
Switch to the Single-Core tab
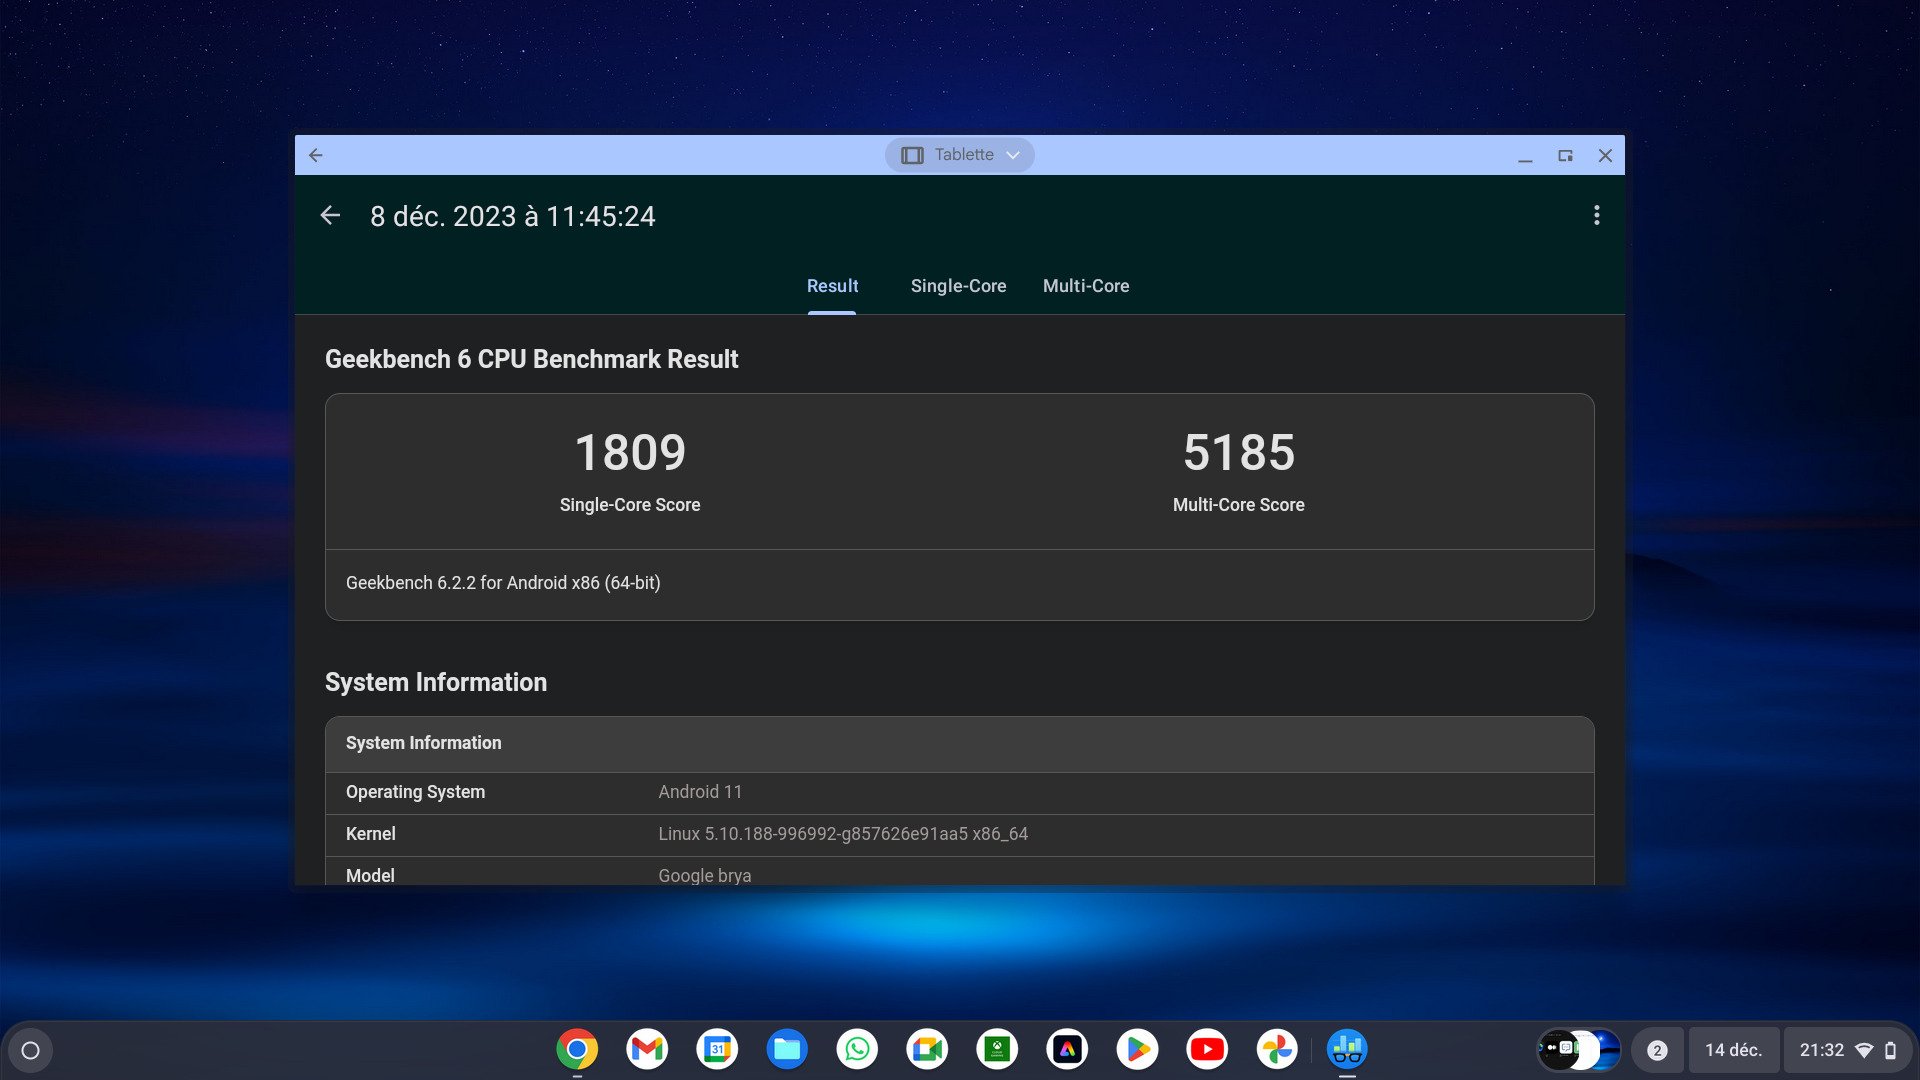pyautogui.click(x=957, y=286)
